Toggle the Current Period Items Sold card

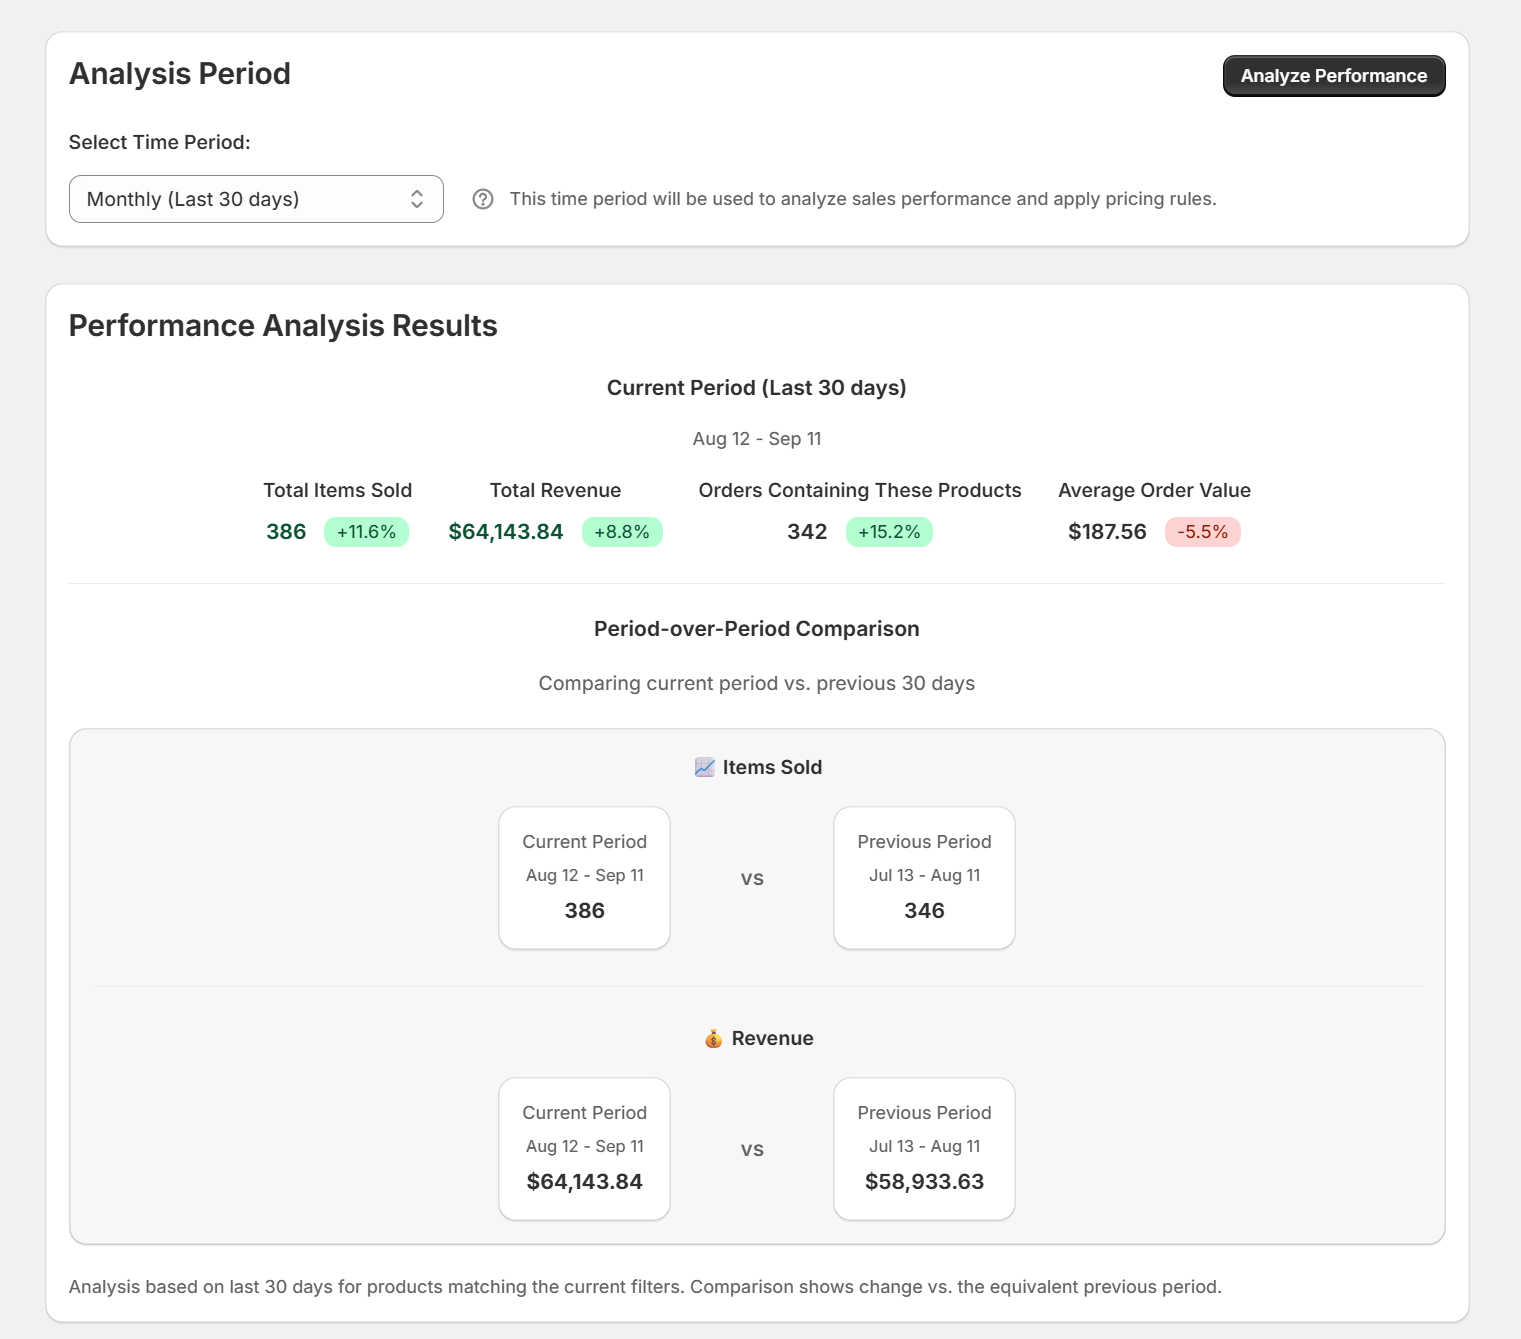(x=584, y=878)
